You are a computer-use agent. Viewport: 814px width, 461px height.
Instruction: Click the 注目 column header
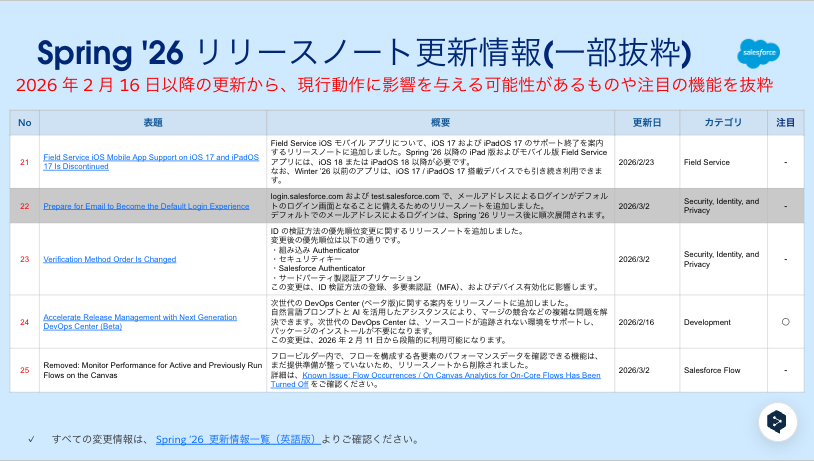pos(785,123)
